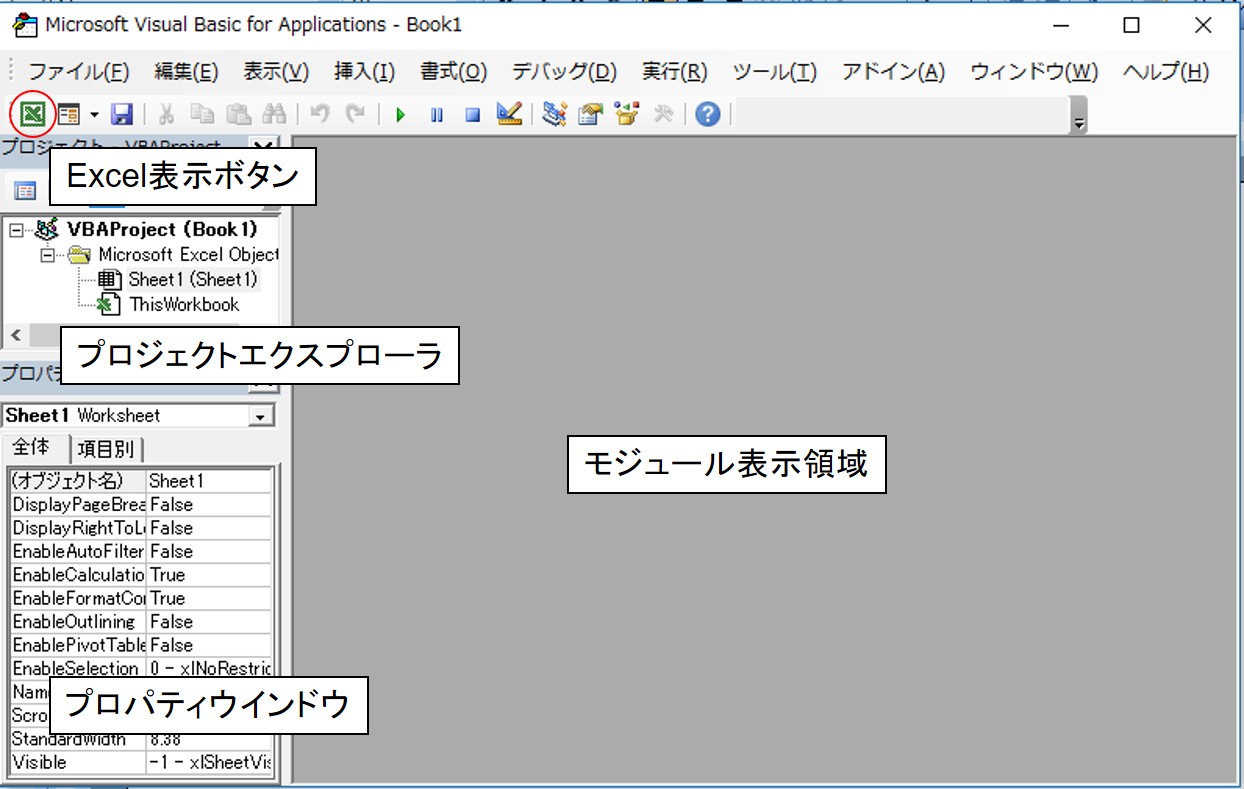Open the dropdown arrow beside Insert UserForm
The height and width of the screenshot is (789, 1244).
[94, 115]
